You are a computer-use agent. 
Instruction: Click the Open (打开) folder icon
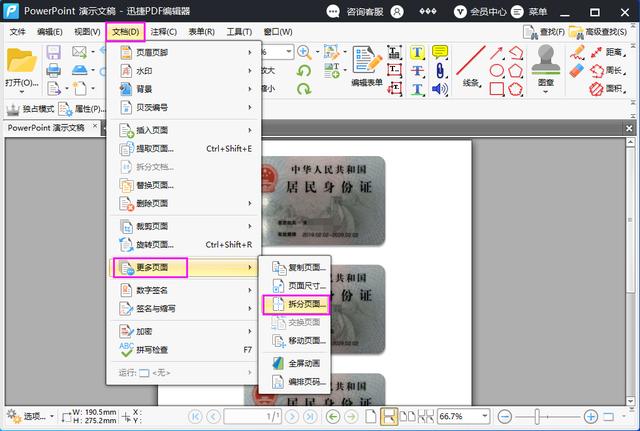point(21,64)
